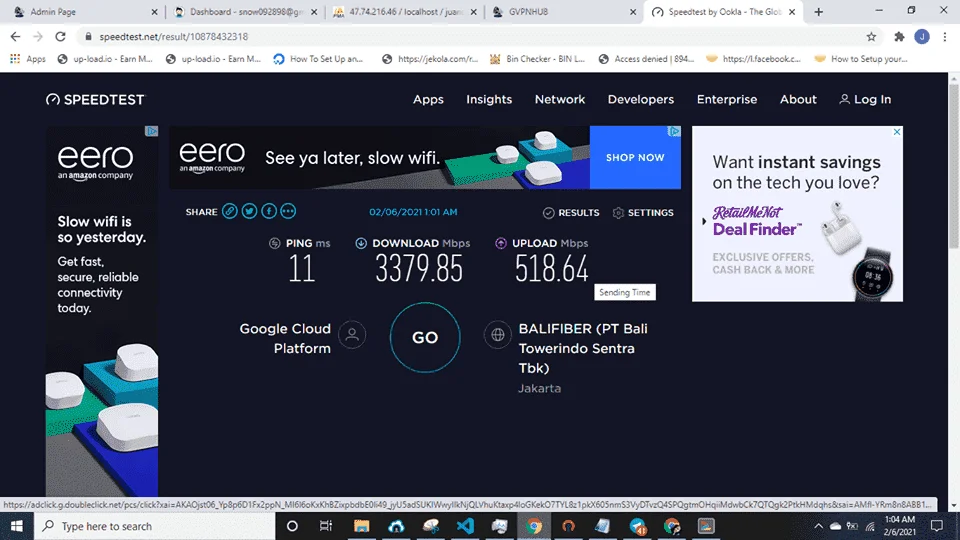Close the RetailMeNot ad

point(897,132)
